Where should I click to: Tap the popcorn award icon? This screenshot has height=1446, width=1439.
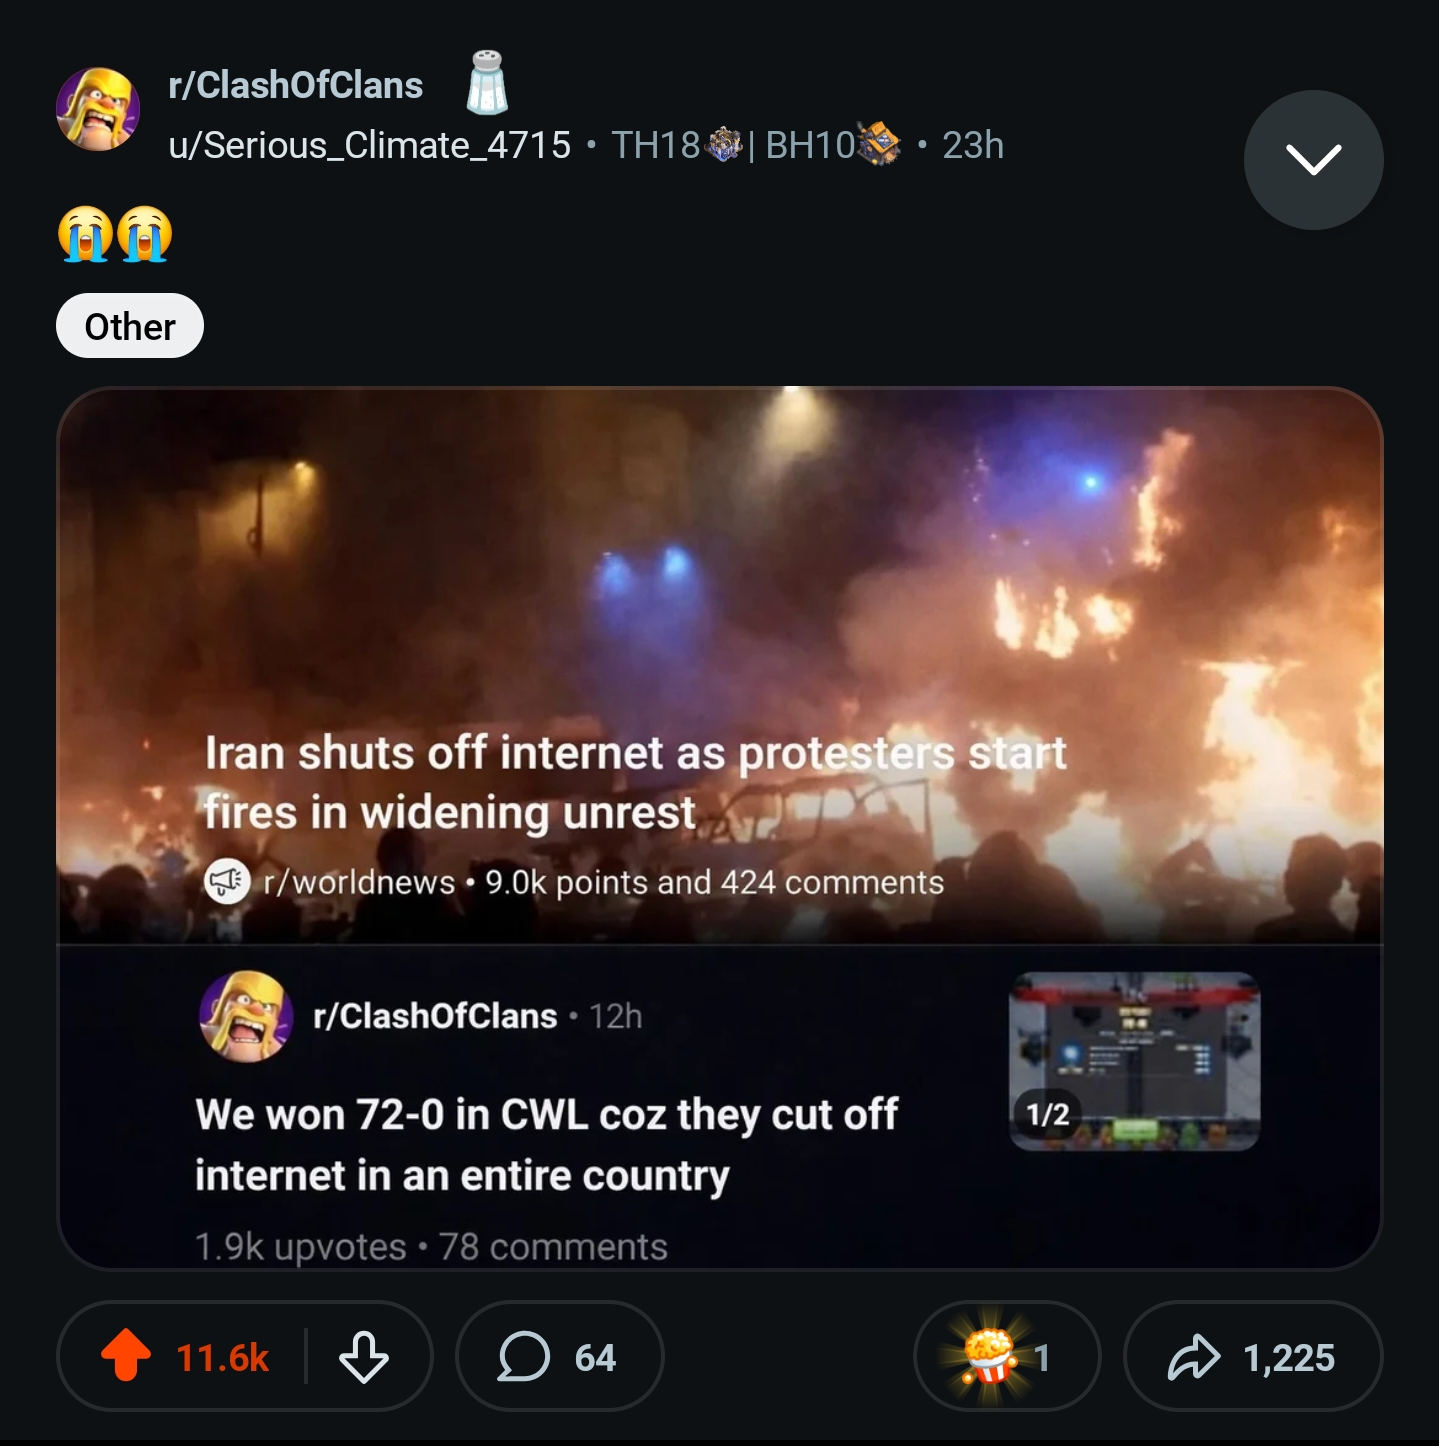[990, 1356]
